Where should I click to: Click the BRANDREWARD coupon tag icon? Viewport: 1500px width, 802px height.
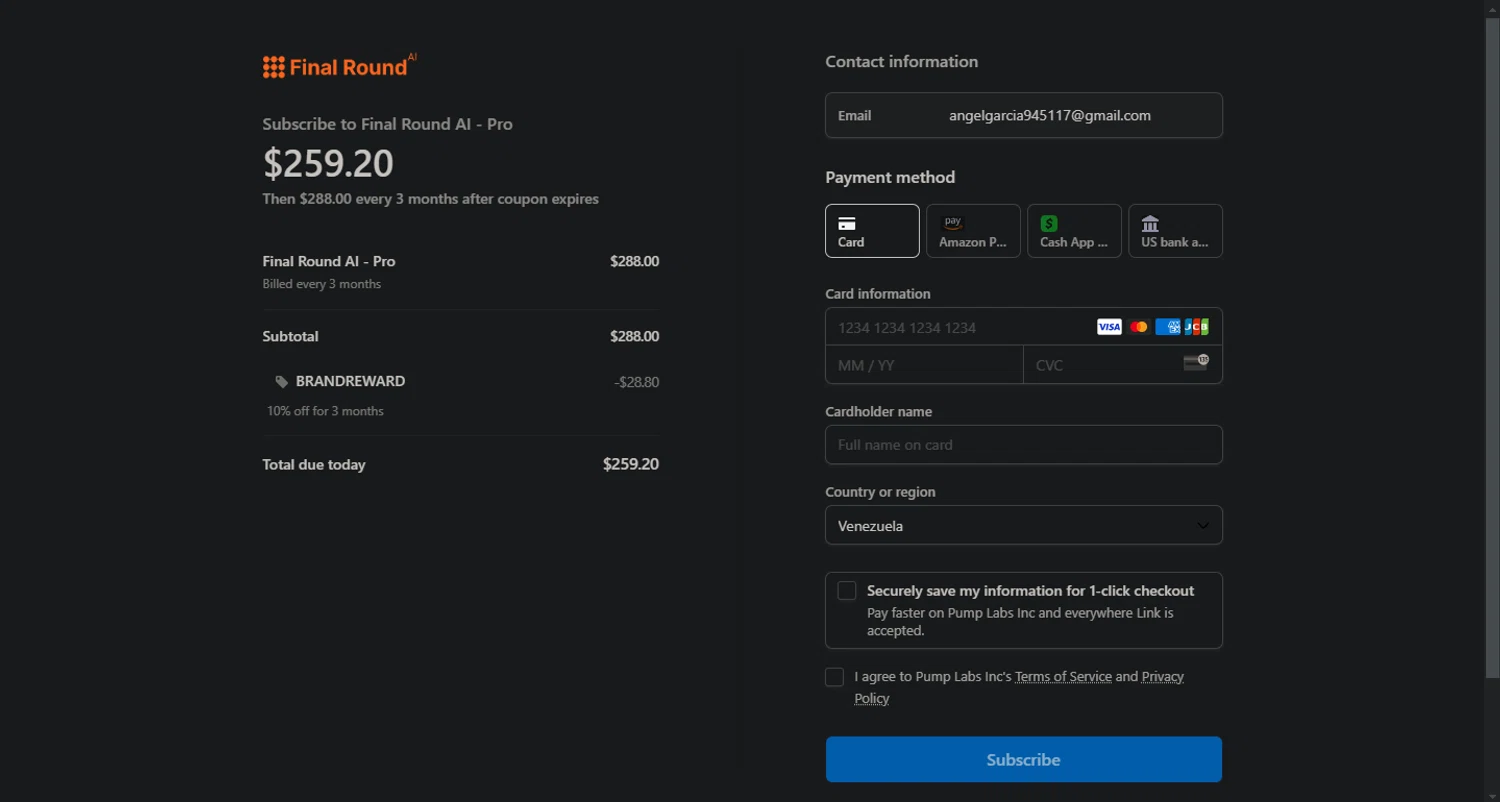pos(282,382)
